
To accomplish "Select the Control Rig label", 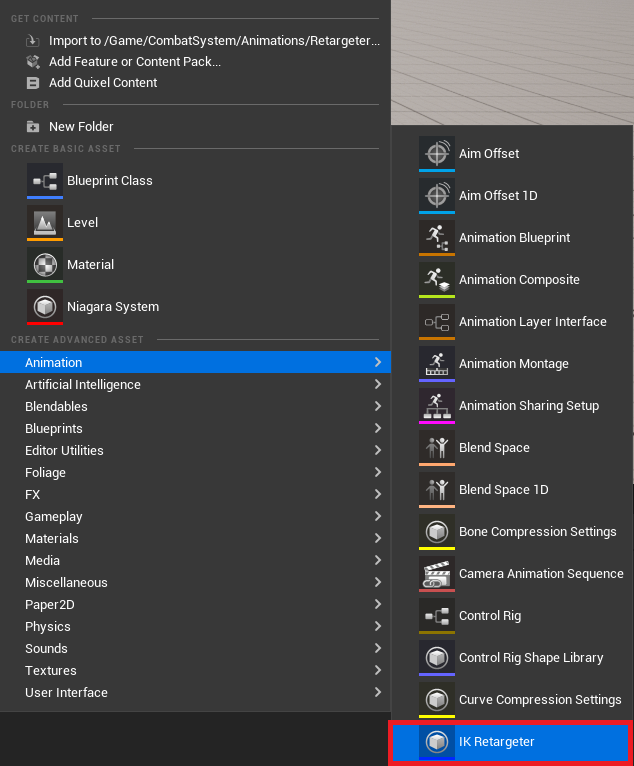I will [490, 616].
